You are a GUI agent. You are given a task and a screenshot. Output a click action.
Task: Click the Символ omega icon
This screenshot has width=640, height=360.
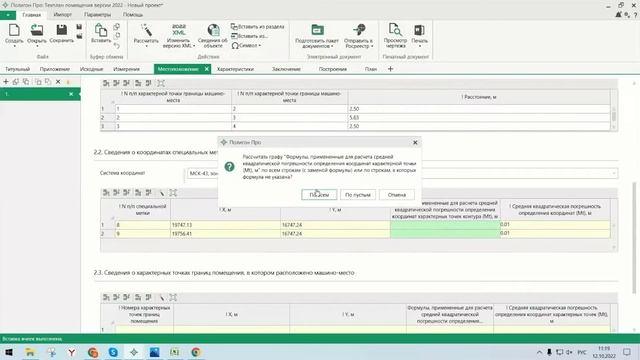235,46
